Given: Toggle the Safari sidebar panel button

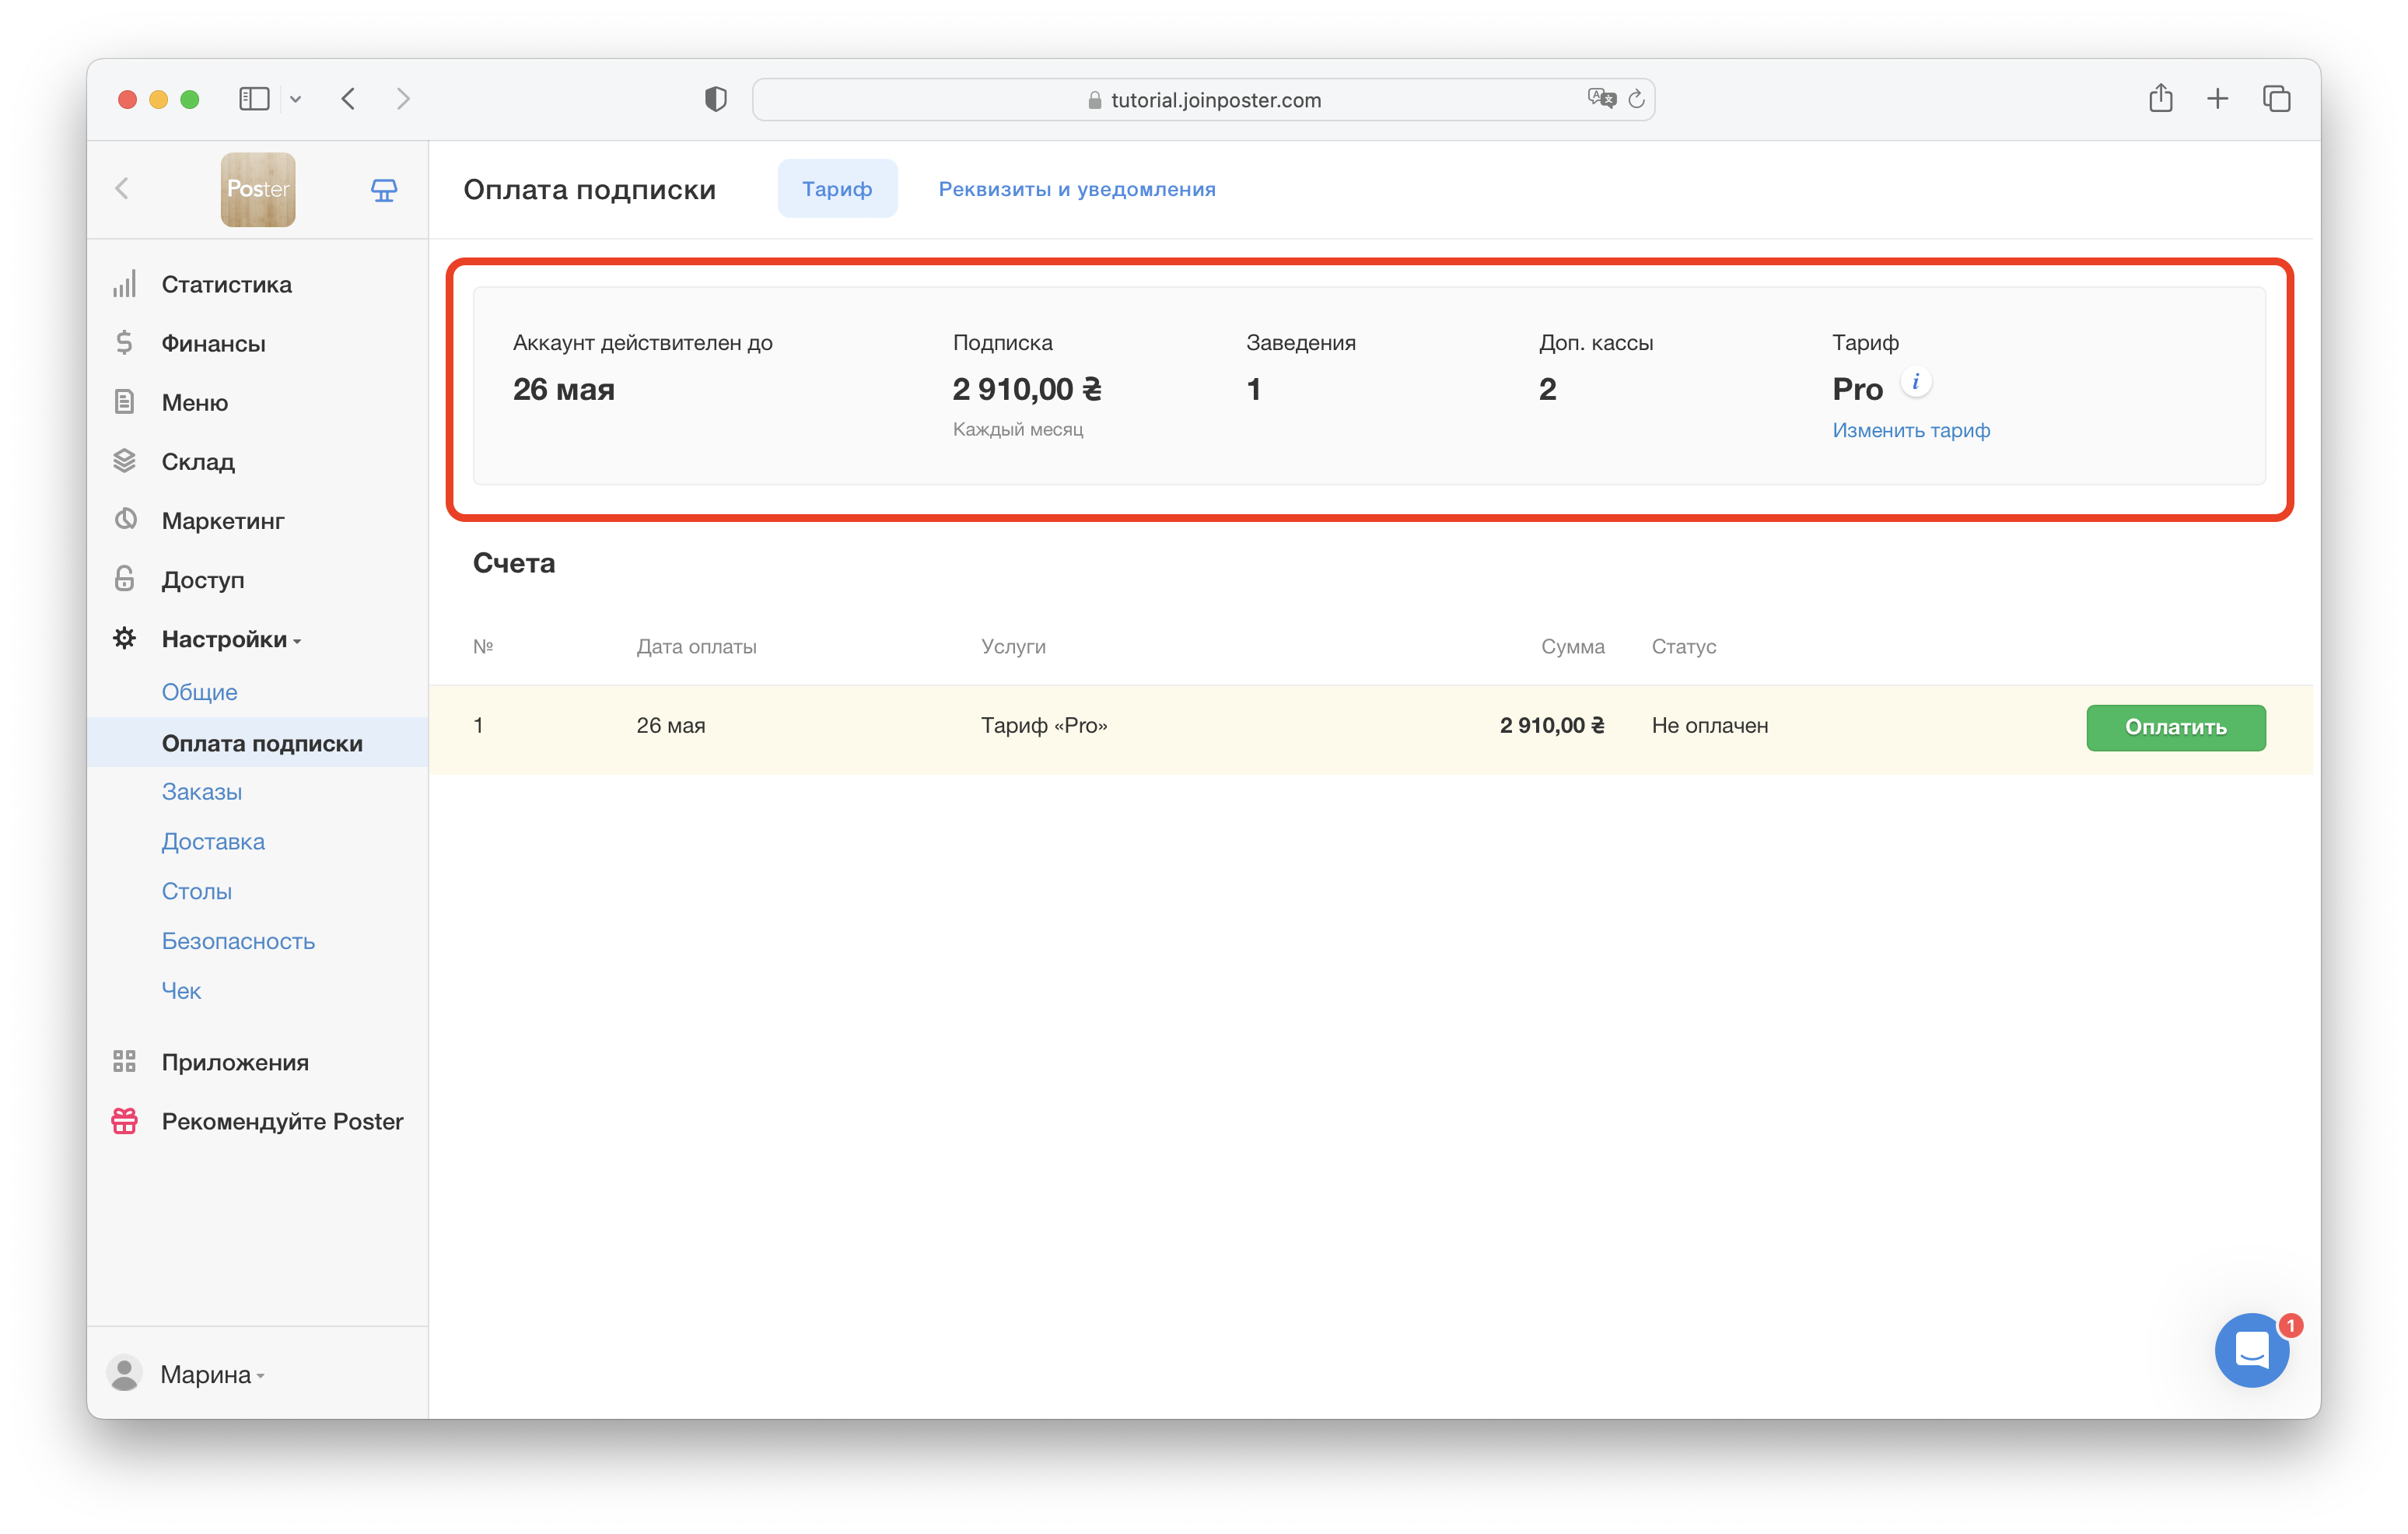Looking at the screenshot, I should tap(254, 99).
